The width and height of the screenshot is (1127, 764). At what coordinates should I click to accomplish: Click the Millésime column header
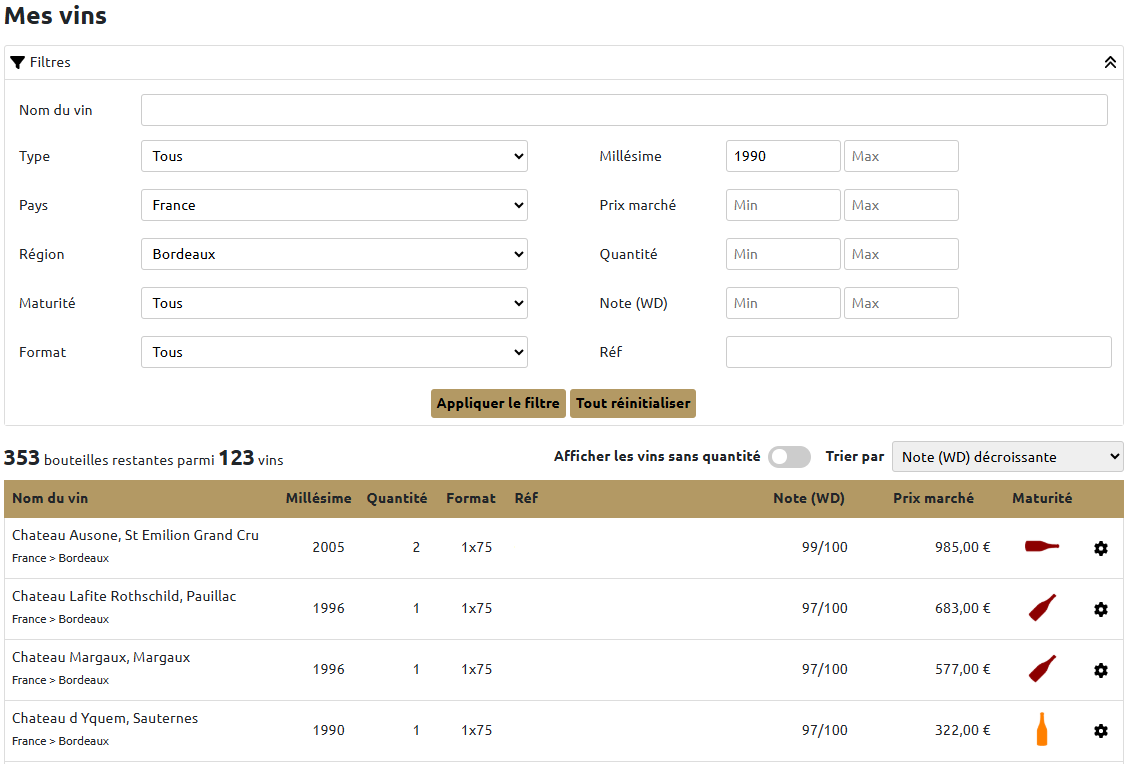[318, 498]
